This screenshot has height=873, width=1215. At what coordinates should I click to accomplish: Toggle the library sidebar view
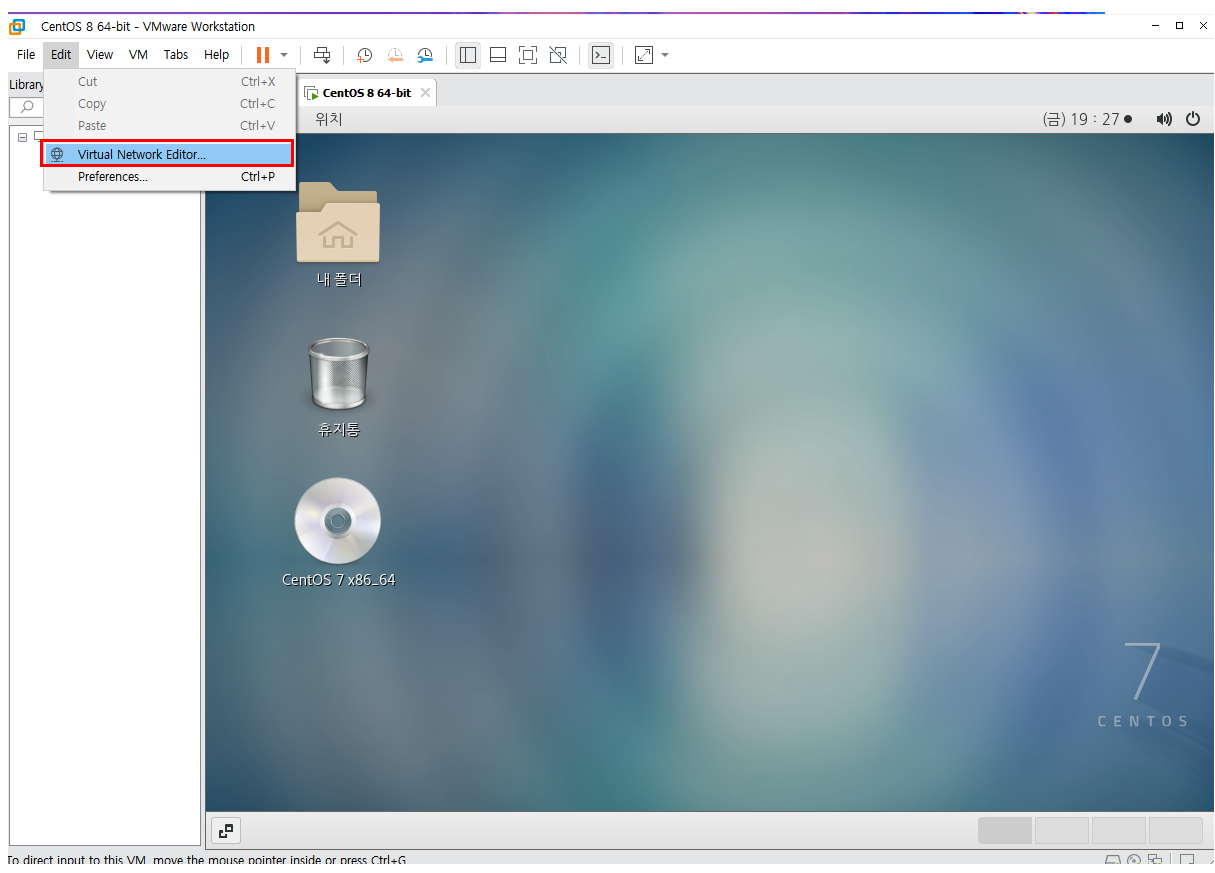tap(467, 55)
